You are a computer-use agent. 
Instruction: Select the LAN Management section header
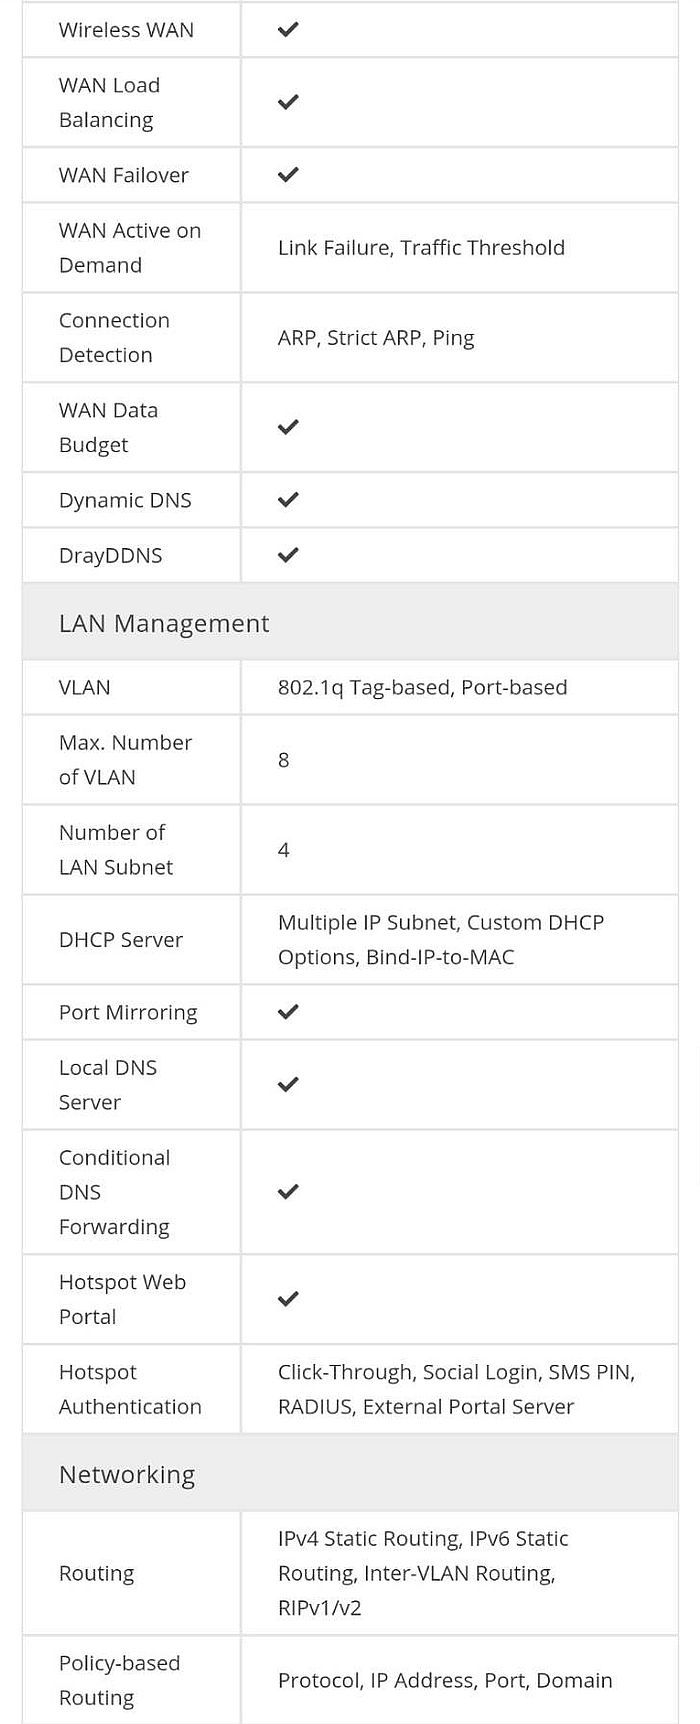350,622
